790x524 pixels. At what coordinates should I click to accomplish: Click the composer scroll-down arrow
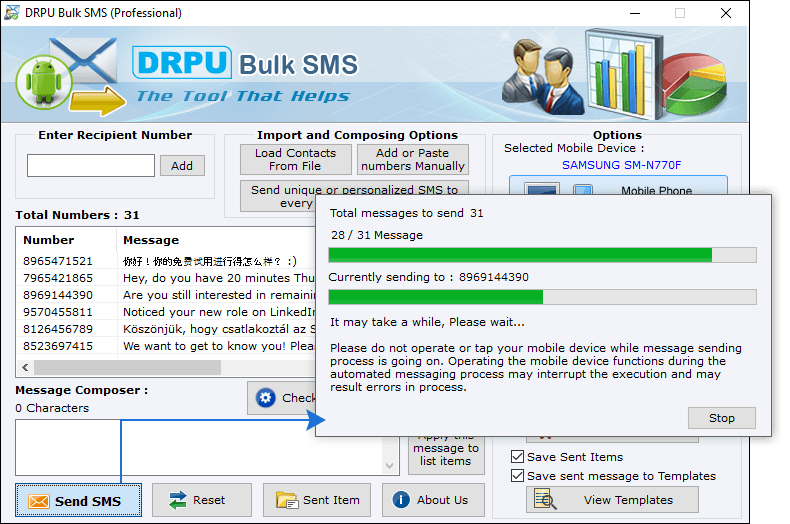click(389, 466)
